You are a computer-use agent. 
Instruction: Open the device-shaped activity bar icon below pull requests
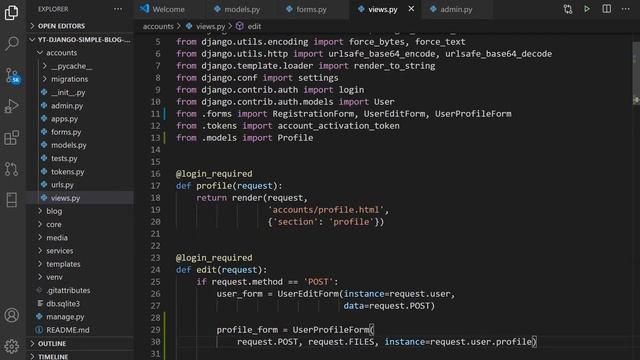(11, 200)
